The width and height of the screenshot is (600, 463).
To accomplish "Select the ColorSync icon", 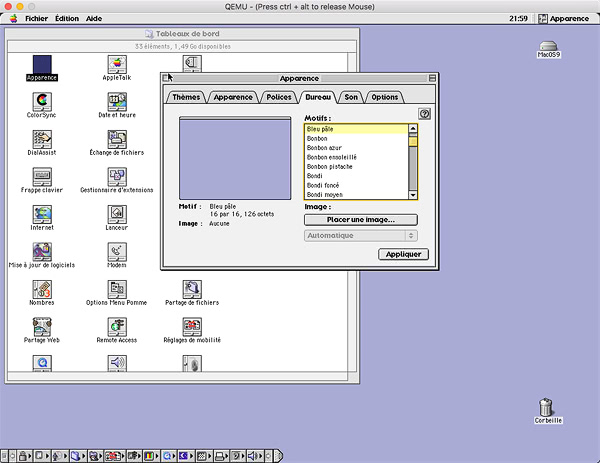I will (42, 105).
